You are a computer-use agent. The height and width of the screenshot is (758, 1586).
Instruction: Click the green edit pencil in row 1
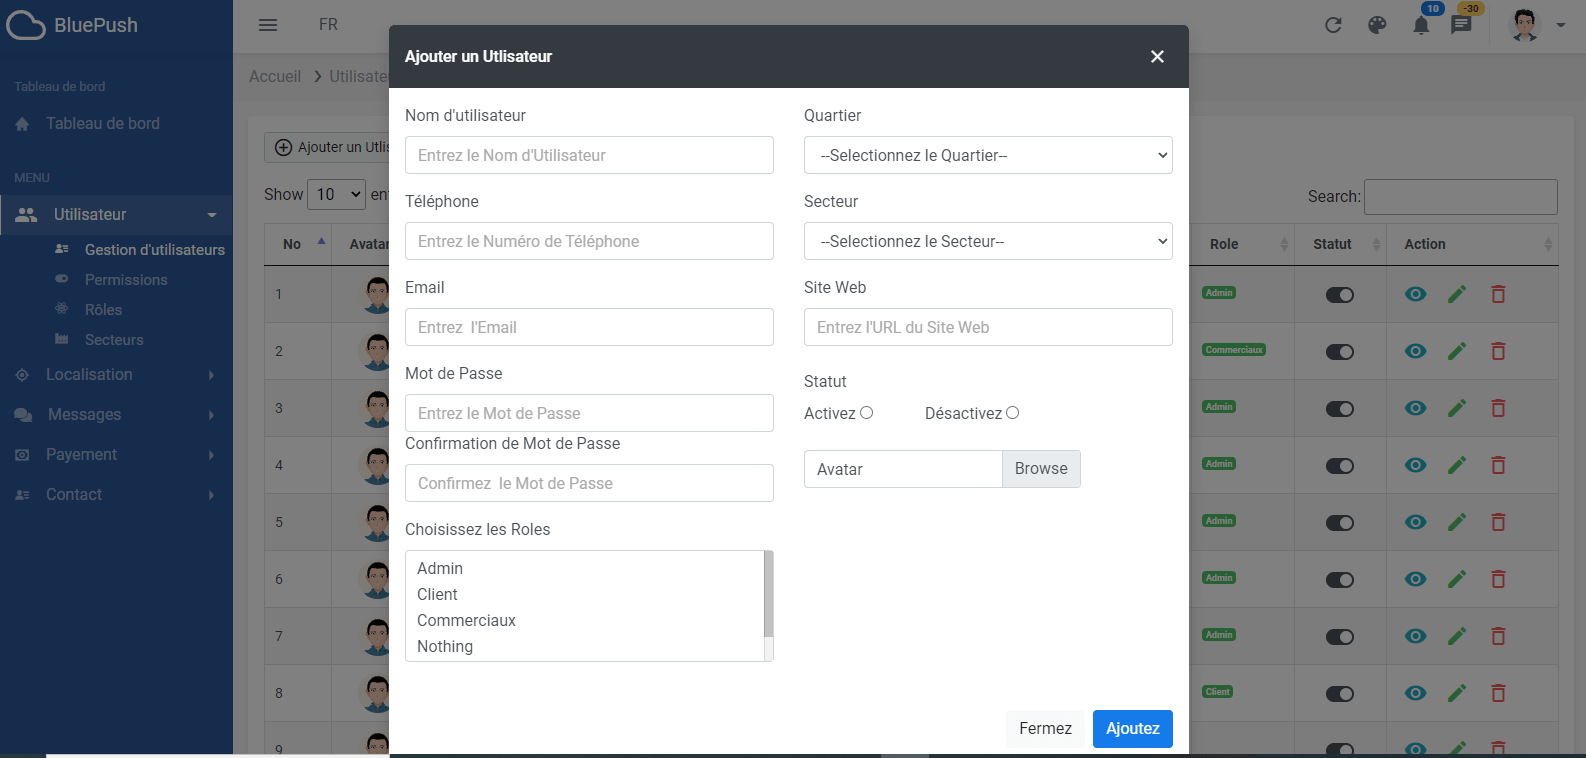tap(1457, 294)
